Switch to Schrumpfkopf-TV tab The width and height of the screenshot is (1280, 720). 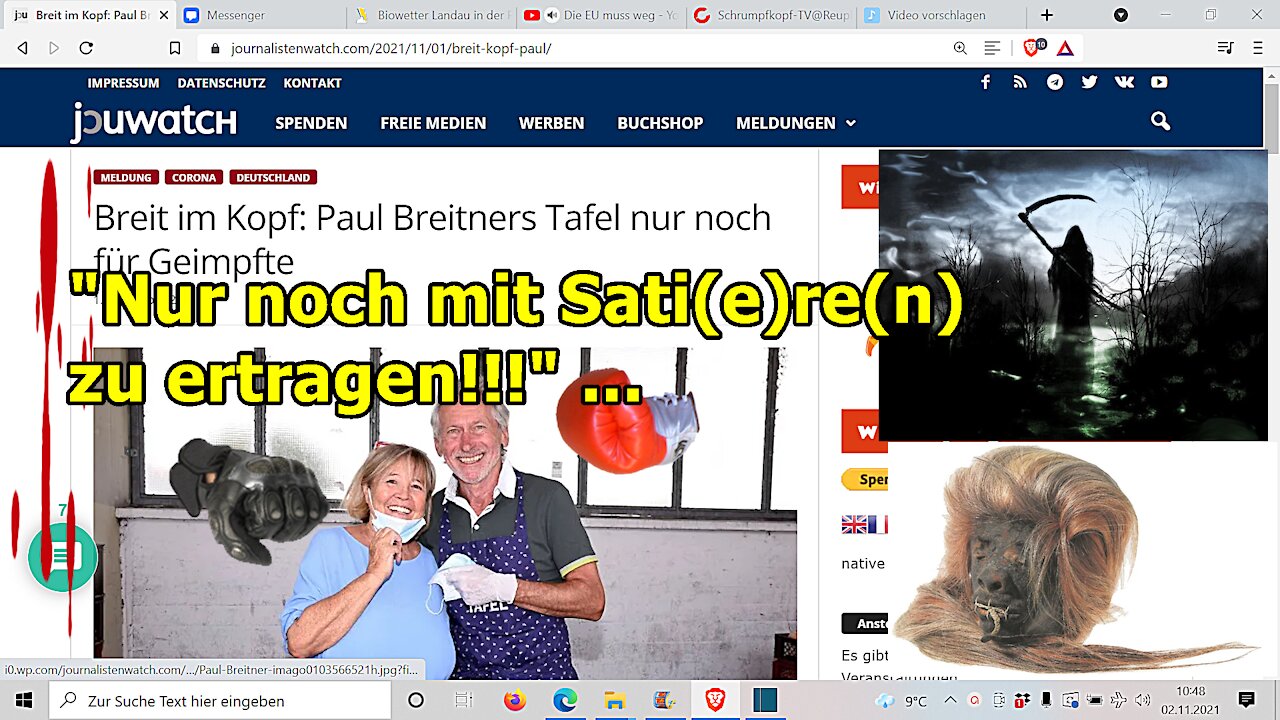pos(770,15)
